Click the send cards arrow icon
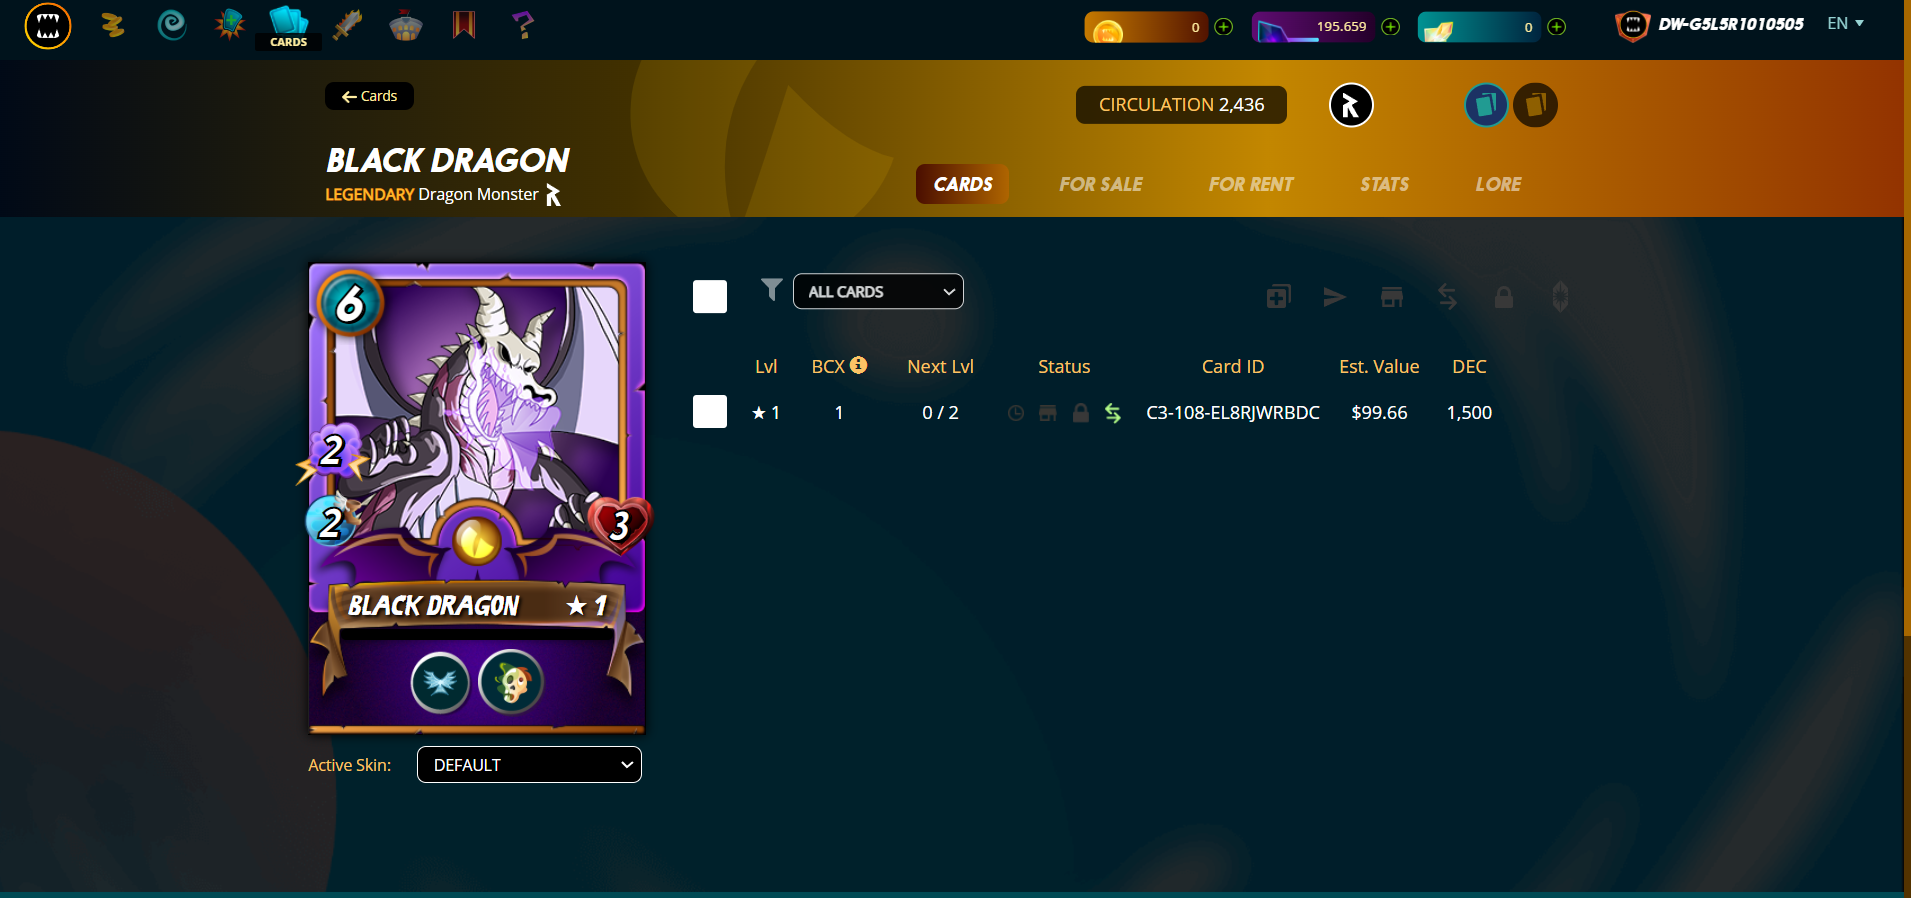 coord(1334,296)
